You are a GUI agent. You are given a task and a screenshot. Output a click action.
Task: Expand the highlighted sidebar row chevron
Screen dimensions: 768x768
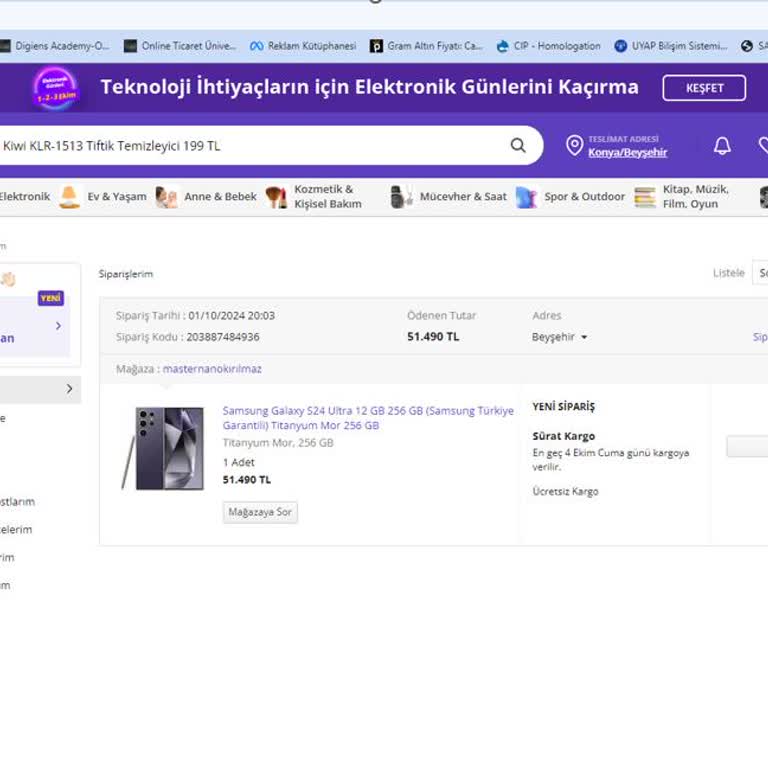pyautogui.click(x=69, y=389)
